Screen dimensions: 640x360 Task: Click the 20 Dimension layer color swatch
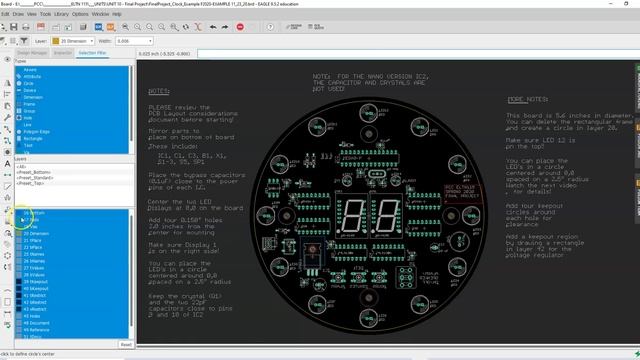coord(19,233)
